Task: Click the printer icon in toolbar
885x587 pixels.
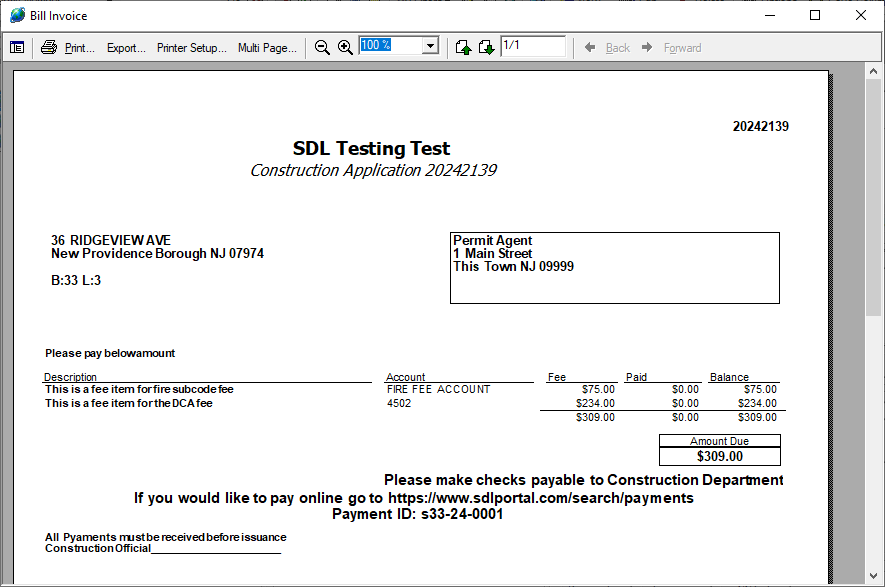Action: (x=49, y=47)
